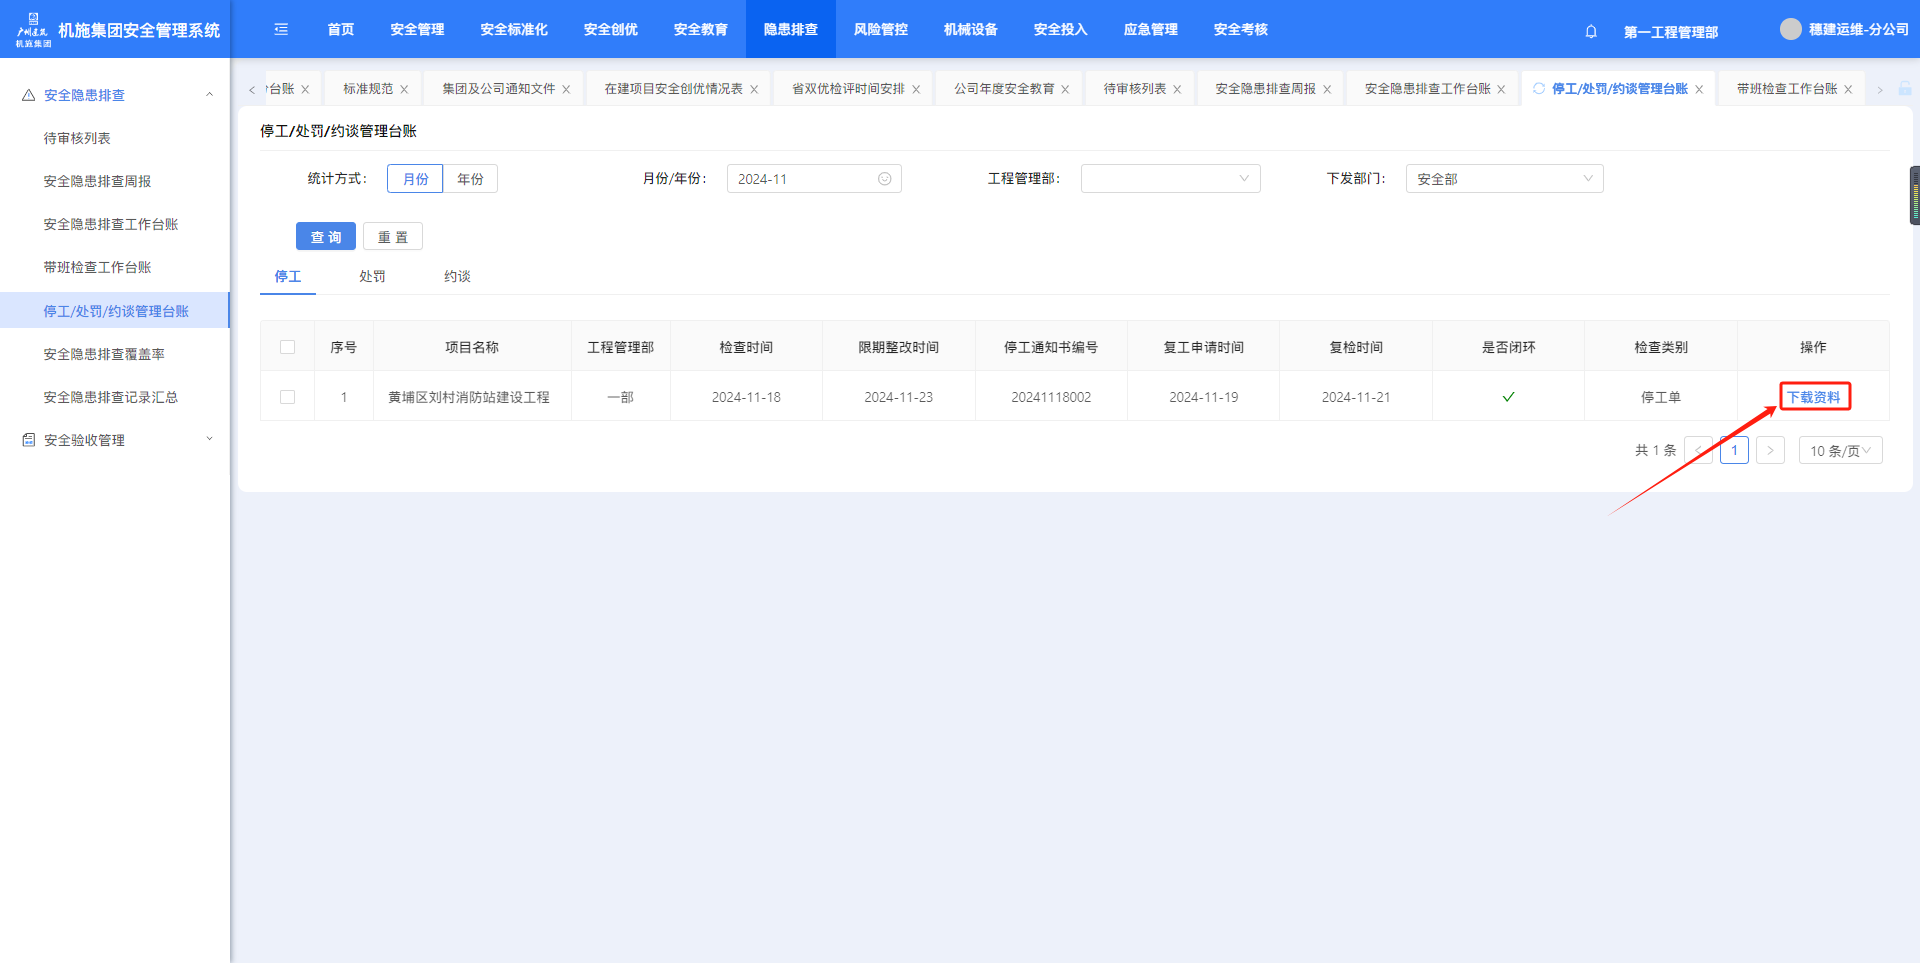This screenshot has height=963, width=1920.
Task: Click the user avatar icon
Action: (x=1790, y=30)
